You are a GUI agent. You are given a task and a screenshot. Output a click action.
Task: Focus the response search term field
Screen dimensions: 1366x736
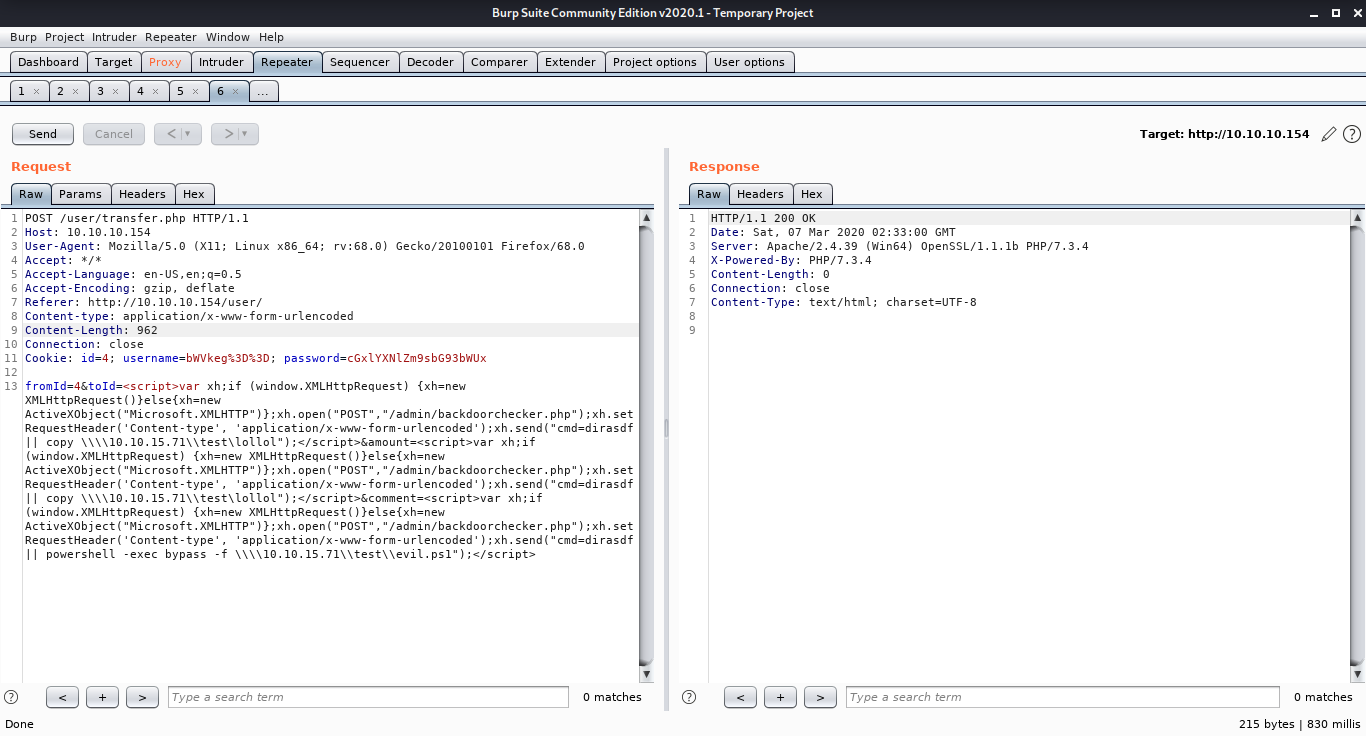pos(1063,697)
